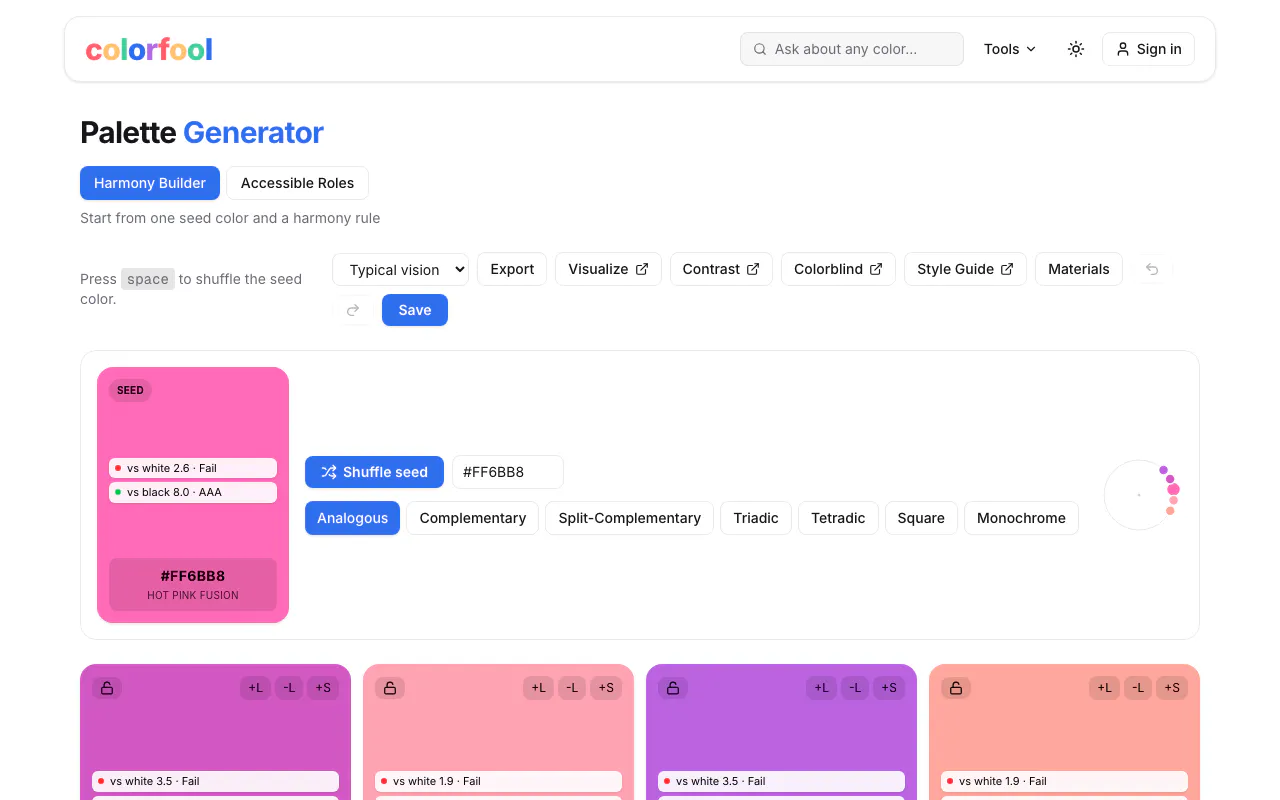
Task: Click the redo arrow icon
Action: click(x=353, y=310)
